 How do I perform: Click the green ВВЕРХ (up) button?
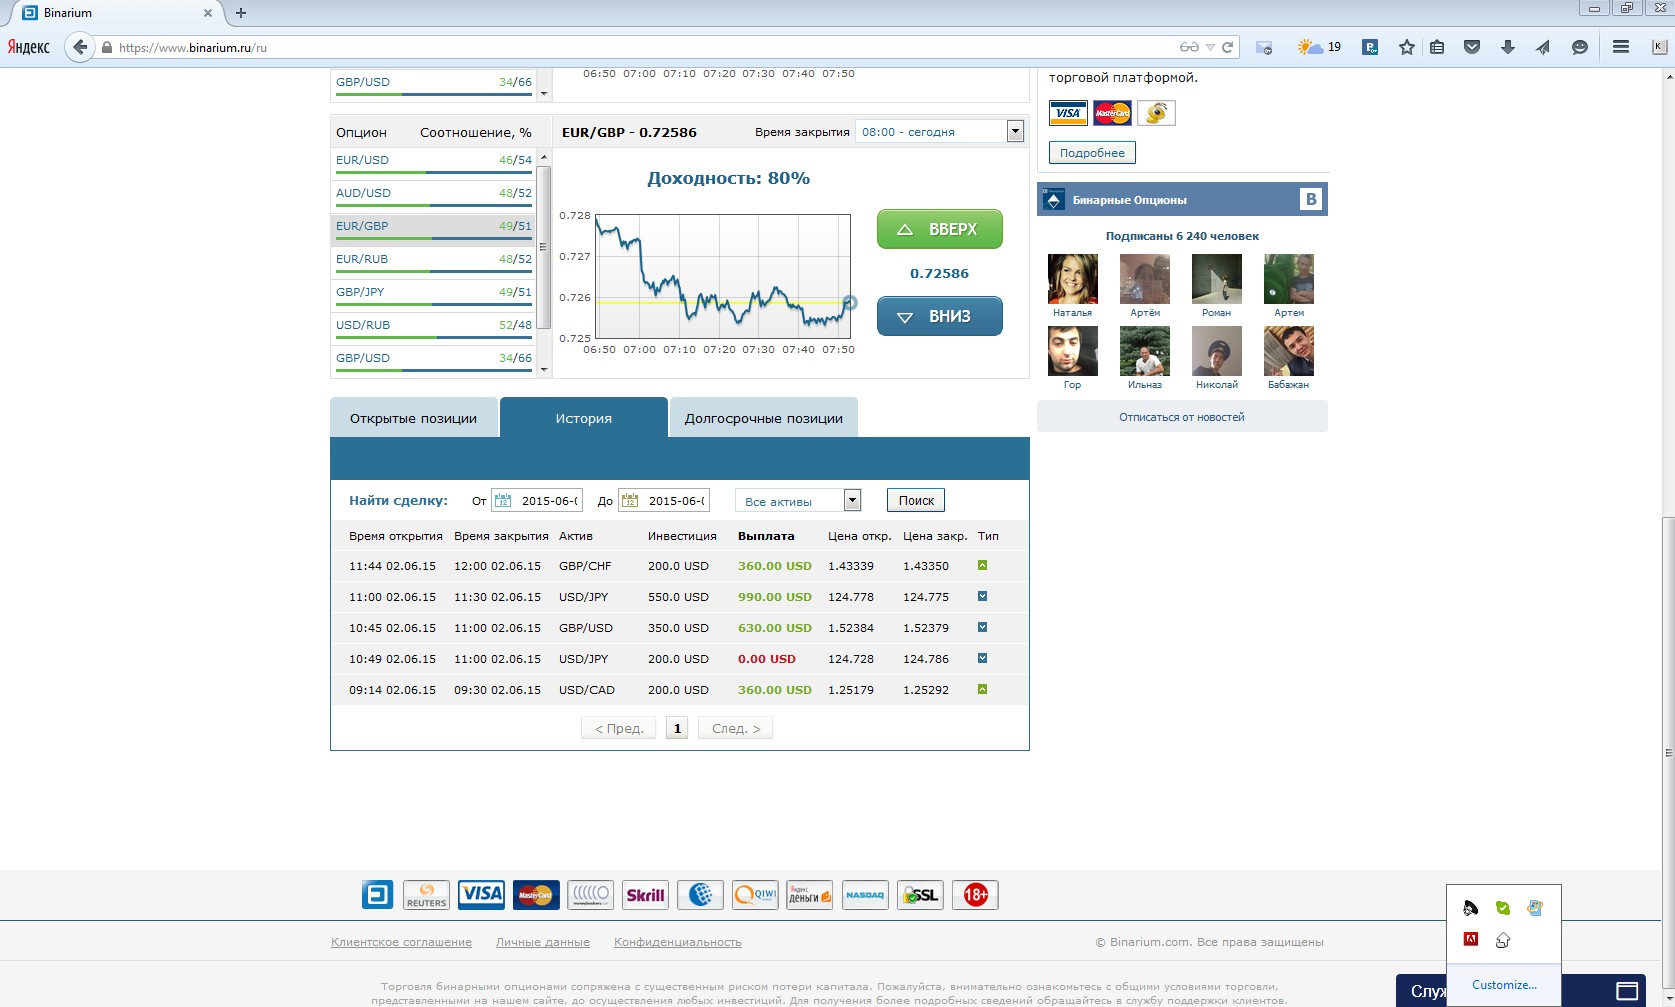pyautogui.click(x=939, y=229)
